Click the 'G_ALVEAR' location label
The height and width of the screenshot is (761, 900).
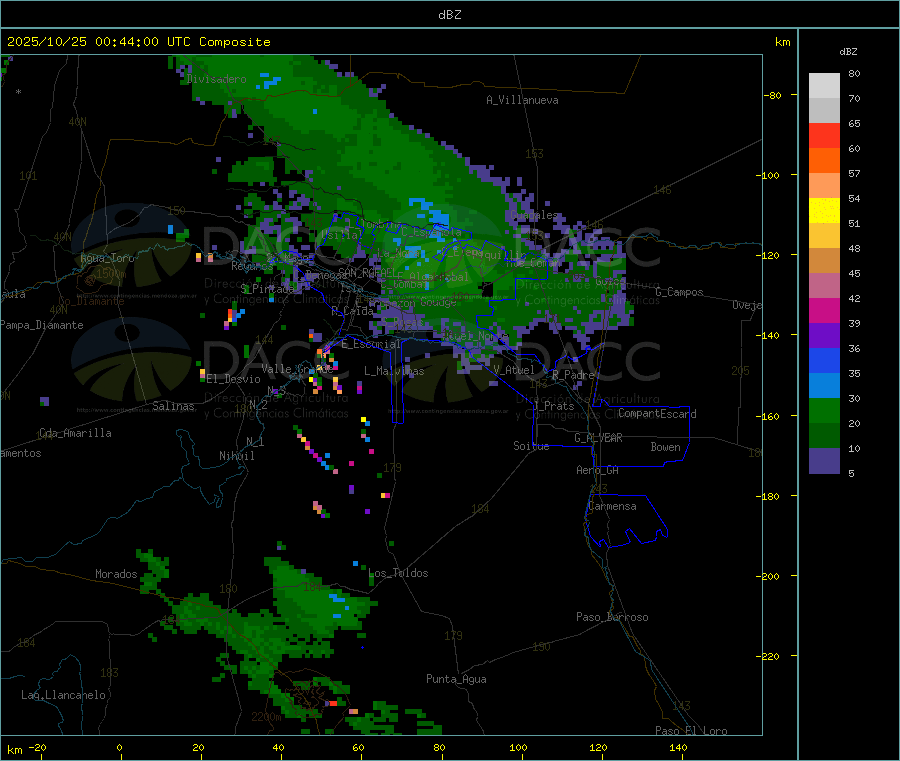598,438
